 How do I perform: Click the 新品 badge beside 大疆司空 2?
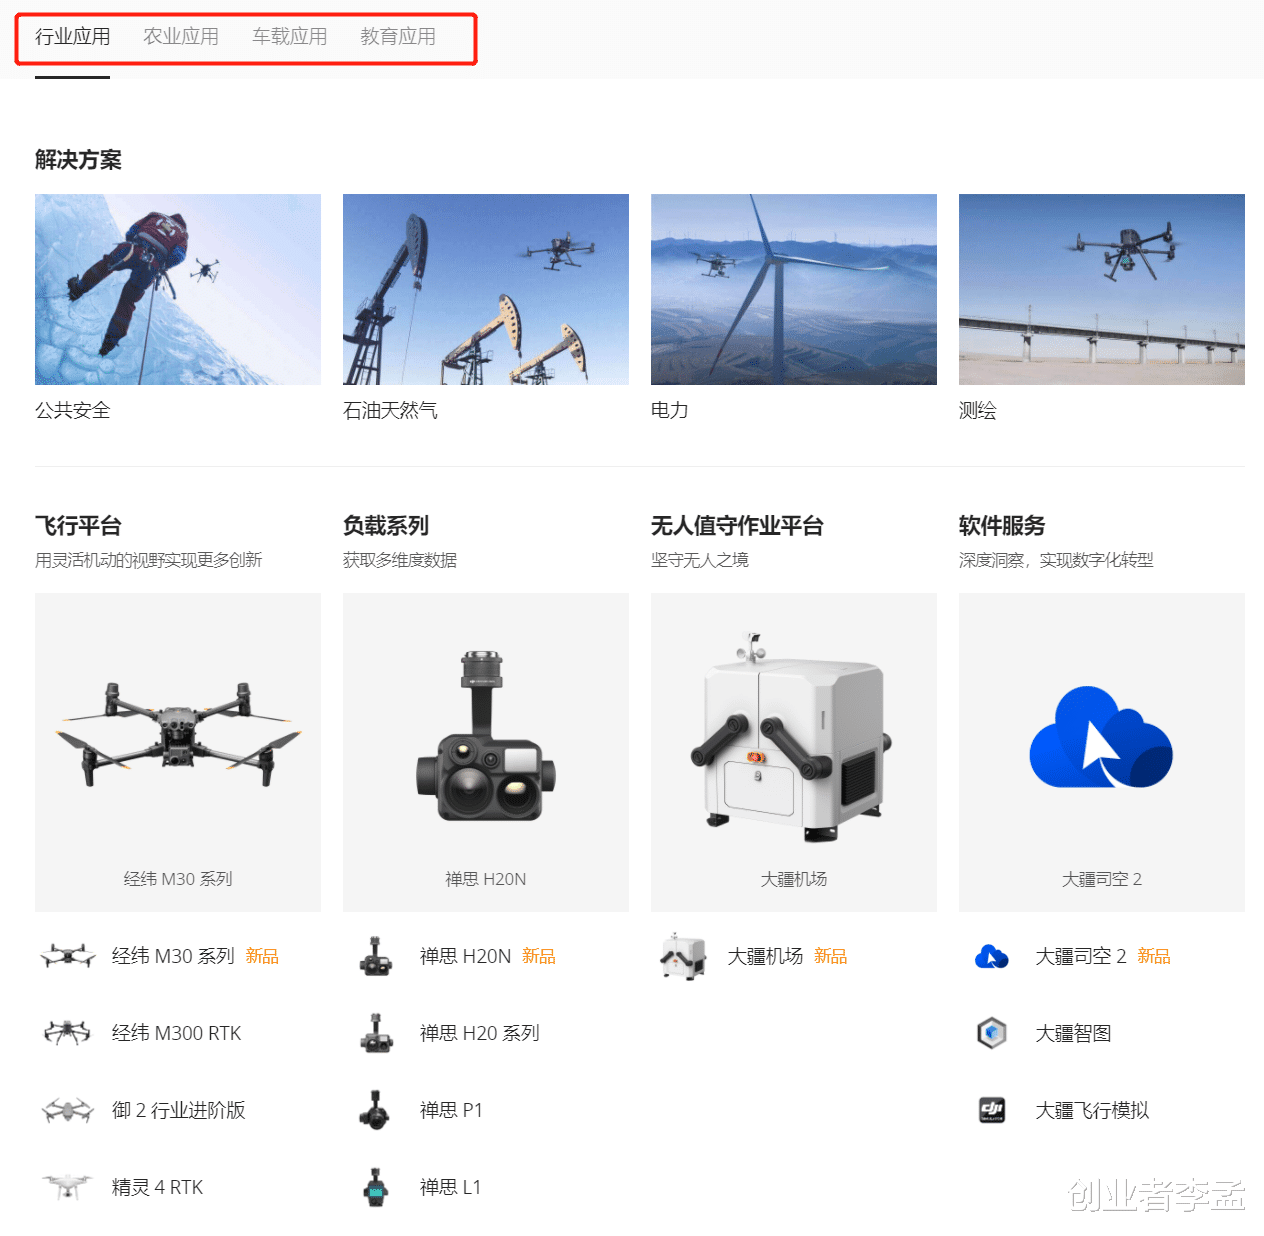point(1154,956)
